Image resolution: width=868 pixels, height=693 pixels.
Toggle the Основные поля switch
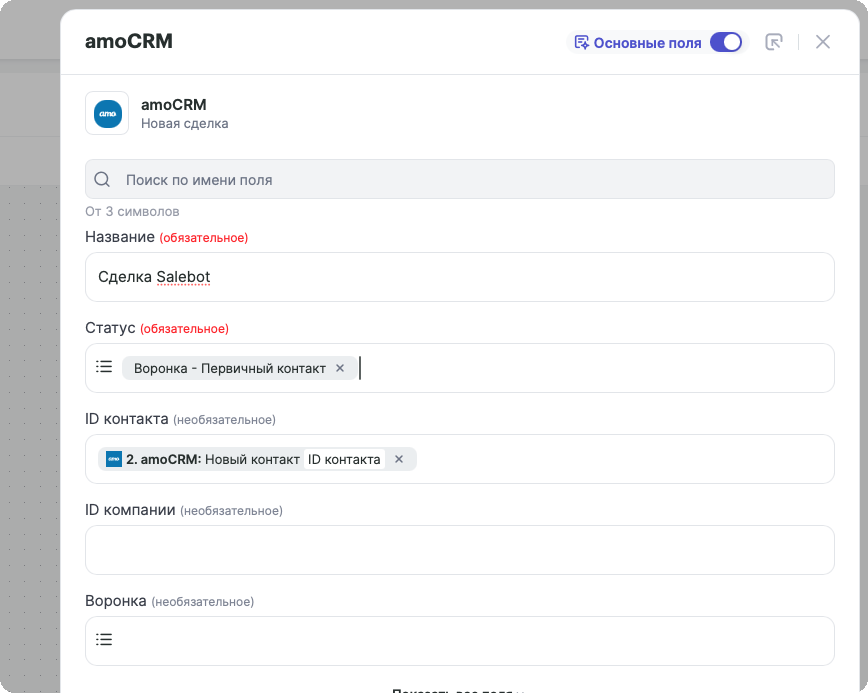pyautogui.click(x=726, y=42)
